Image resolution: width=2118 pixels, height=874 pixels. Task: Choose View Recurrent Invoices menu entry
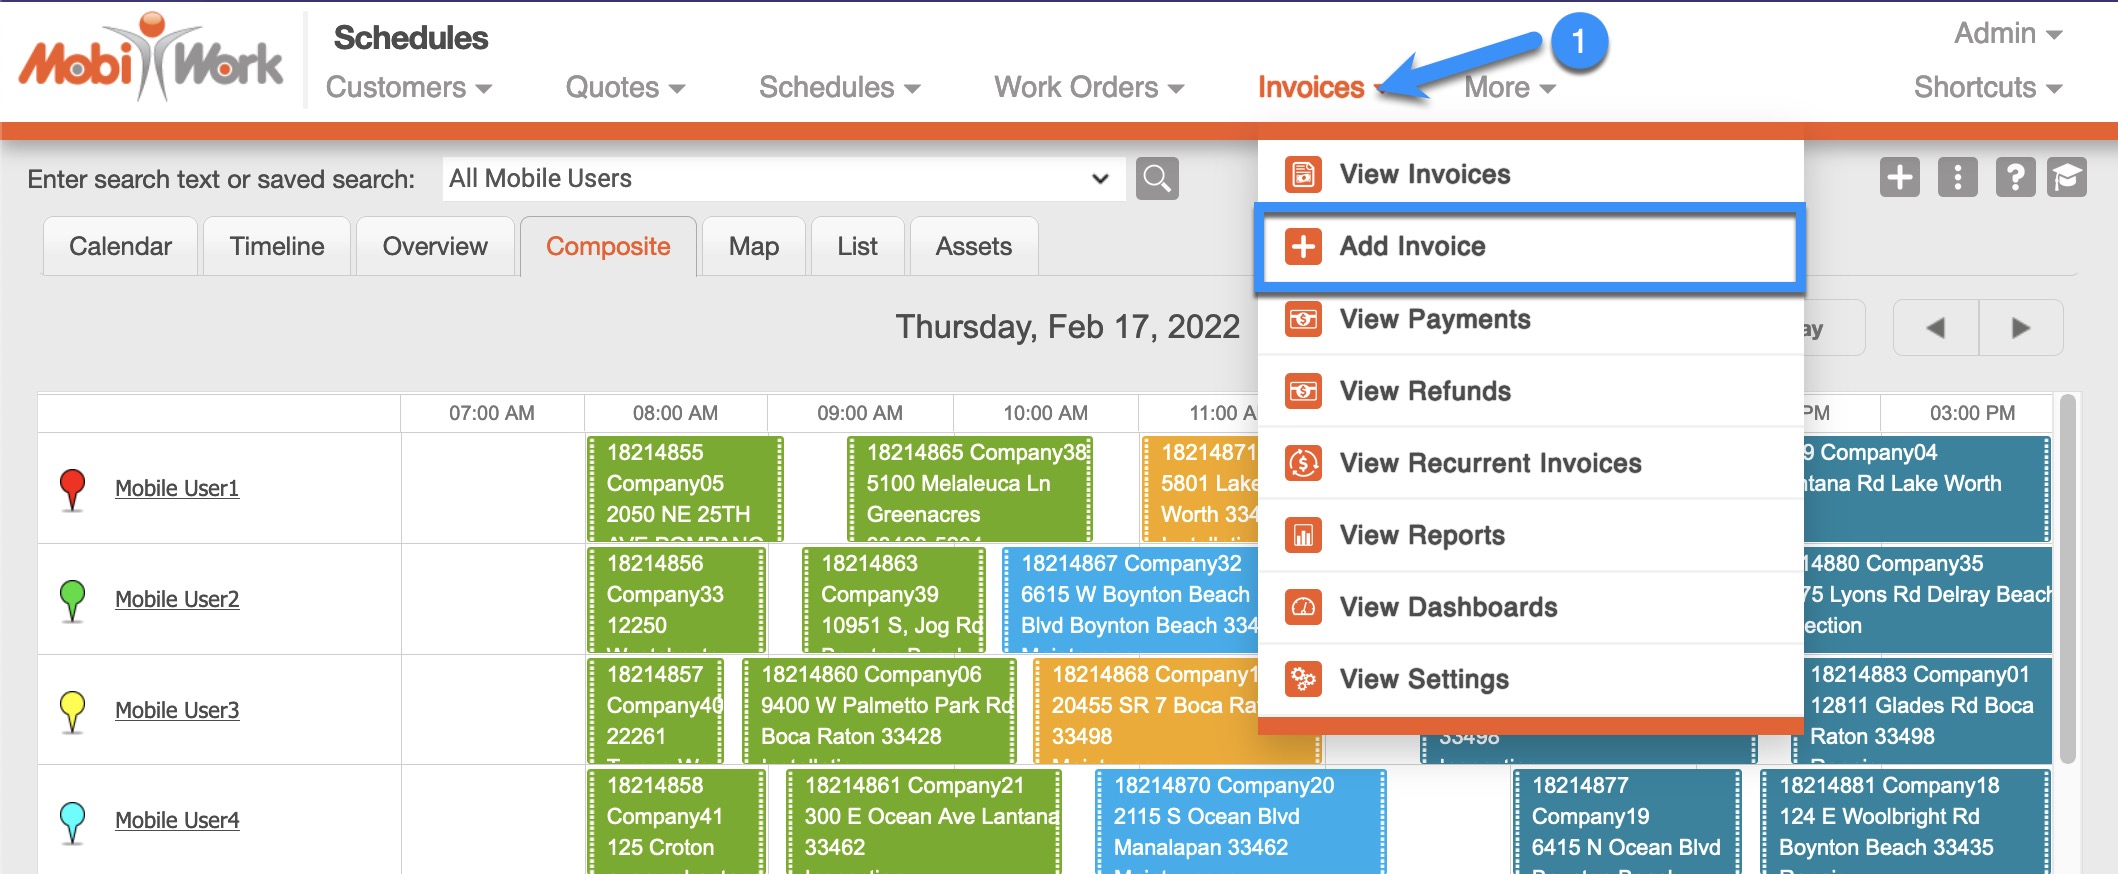pos(1490,463)
